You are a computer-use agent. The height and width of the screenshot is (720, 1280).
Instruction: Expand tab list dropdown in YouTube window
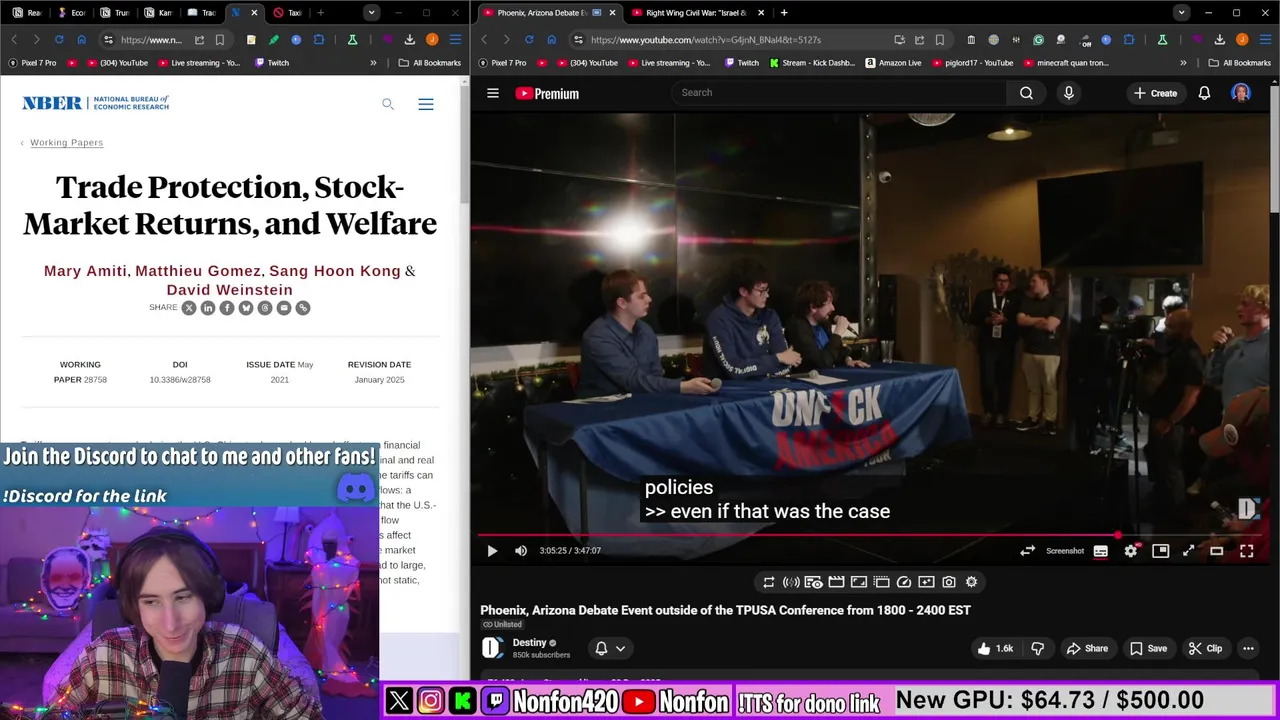(x=1182, y=13)
